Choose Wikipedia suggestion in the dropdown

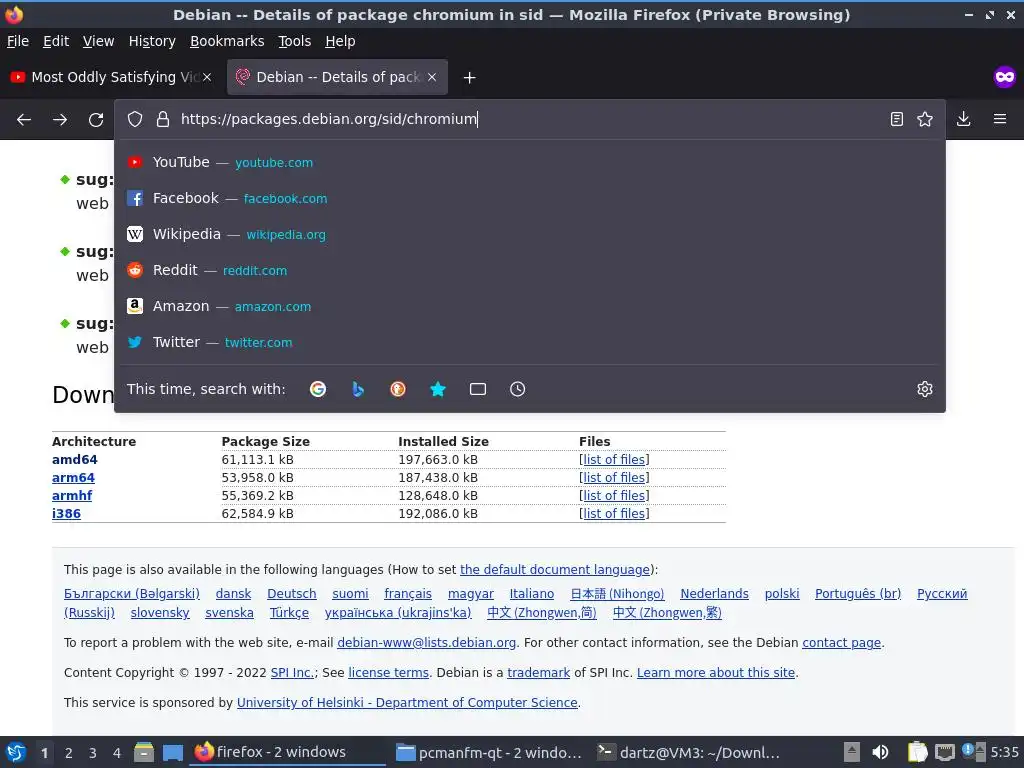[530, 234]
